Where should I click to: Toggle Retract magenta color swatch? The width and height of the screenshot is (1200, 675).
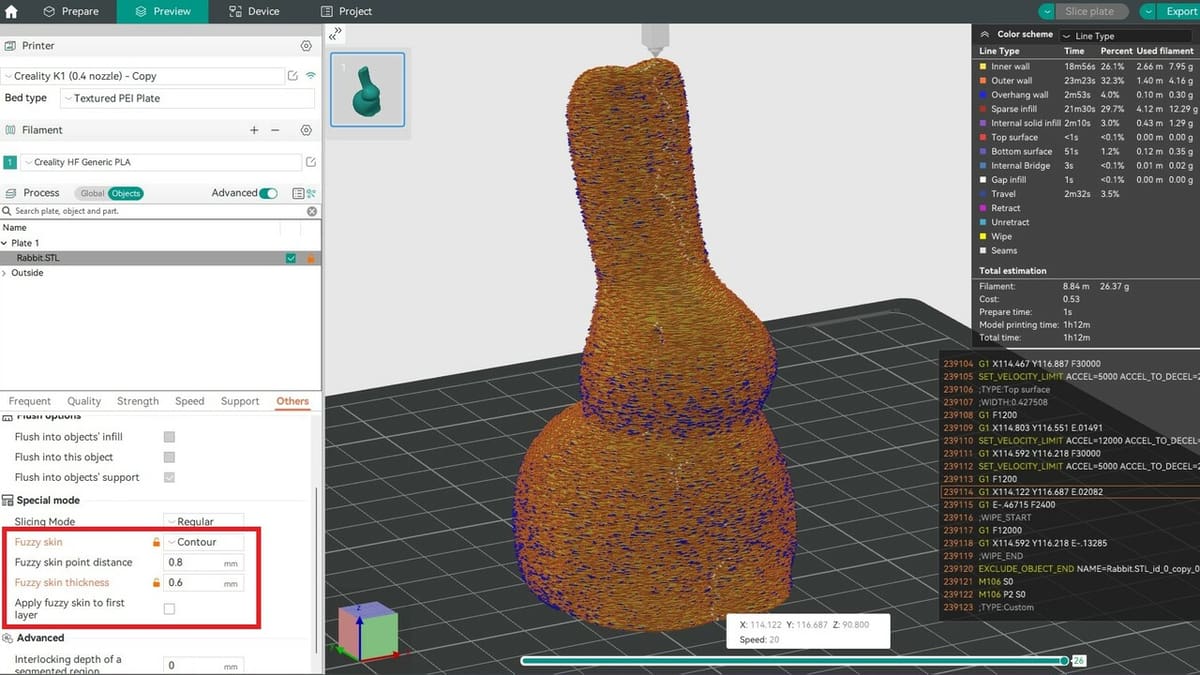[x=983, y=208]
